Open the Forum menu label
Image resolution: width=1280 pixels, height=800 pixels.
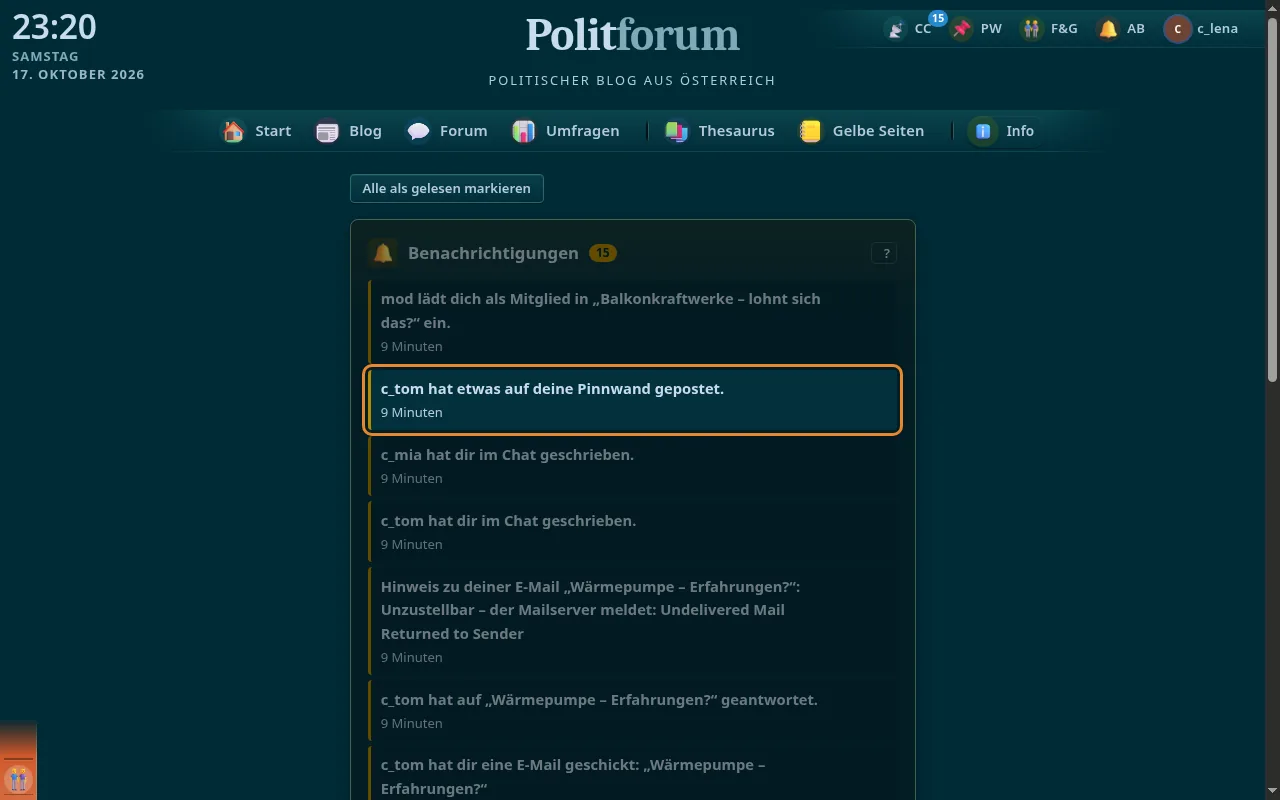(x=463, y=131)
